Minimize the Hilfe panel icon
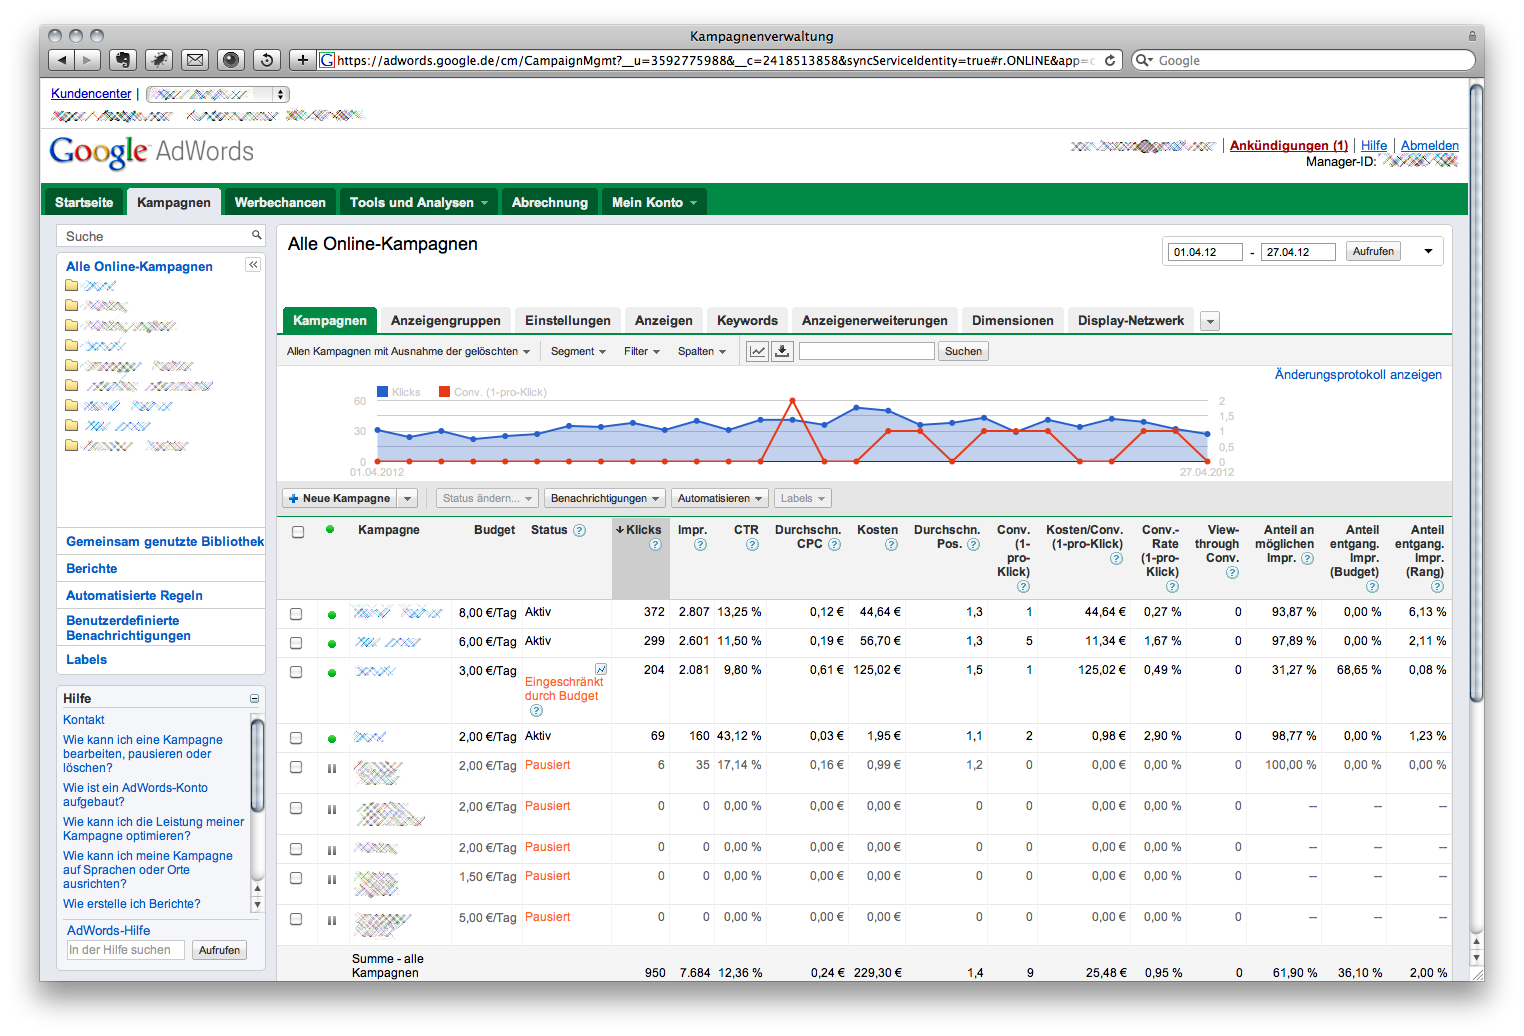1524x1036 pixels. click(254, 699)
